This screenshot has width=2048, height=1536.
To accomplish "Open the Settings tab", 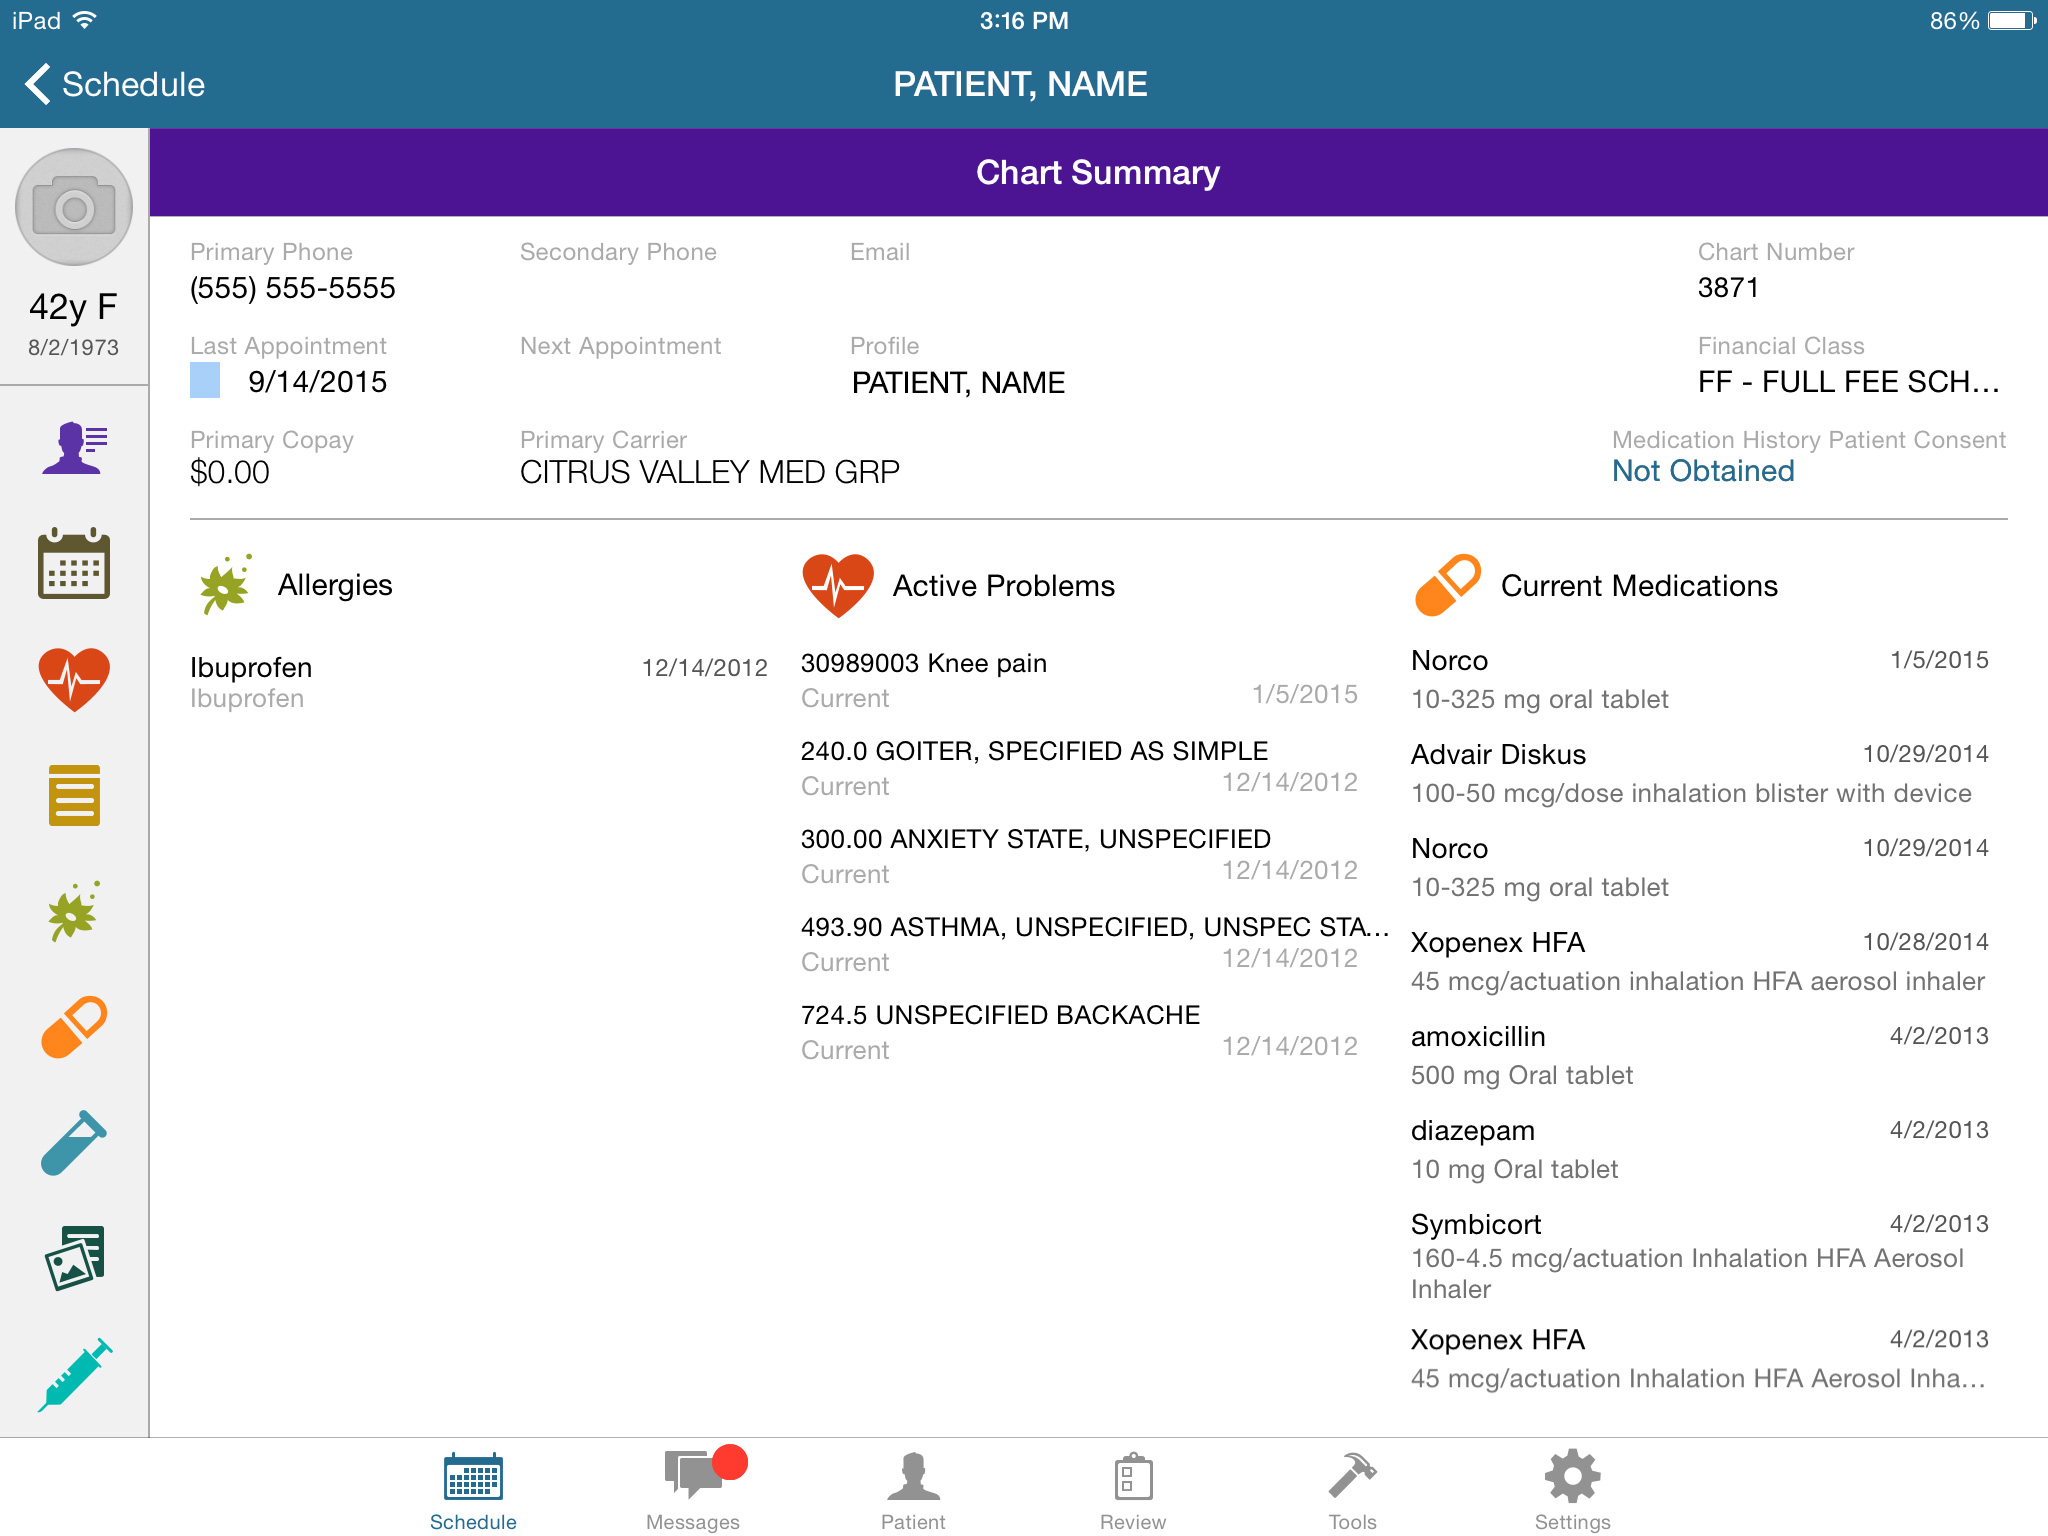I will tap(1572, 1490).
